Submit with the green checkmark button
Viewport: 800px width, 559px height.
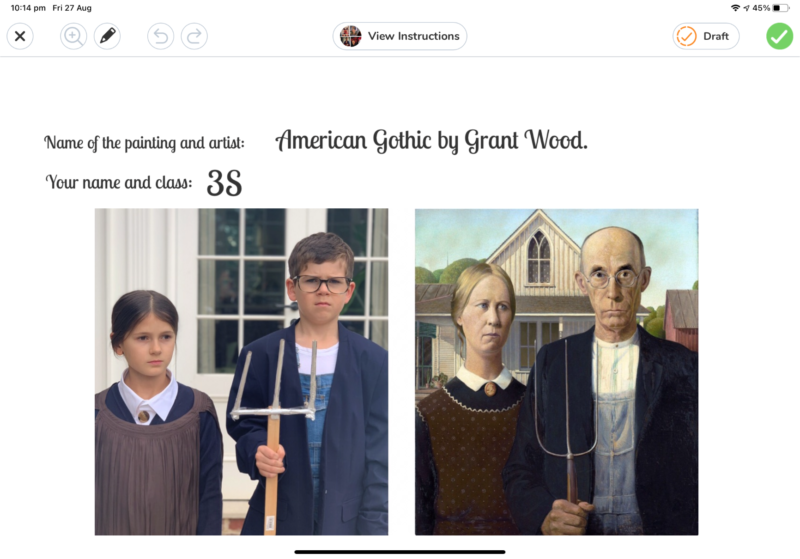pyautogui.click(x=780, y=36)
